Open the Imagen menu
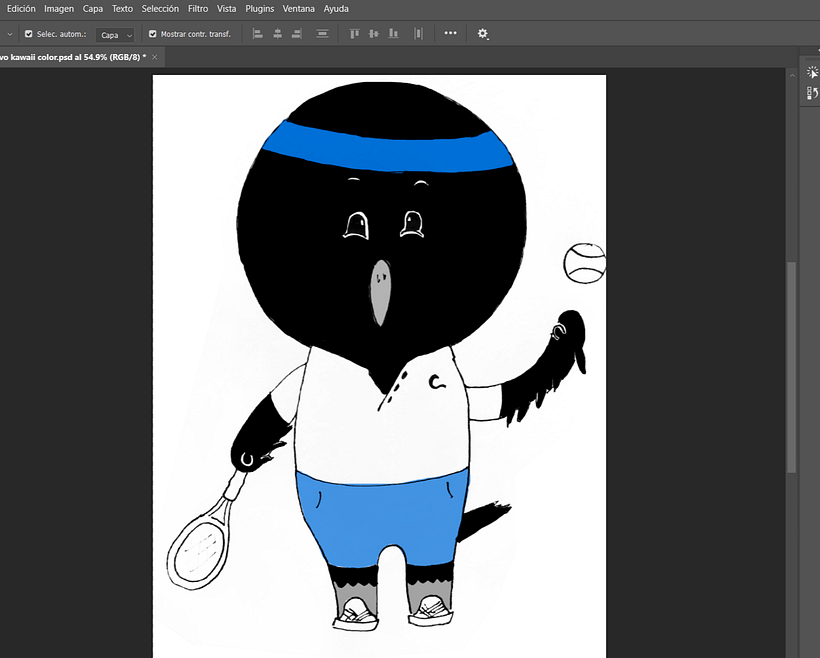The height and width of the screenshot is (658, 820). coord(59,9)
